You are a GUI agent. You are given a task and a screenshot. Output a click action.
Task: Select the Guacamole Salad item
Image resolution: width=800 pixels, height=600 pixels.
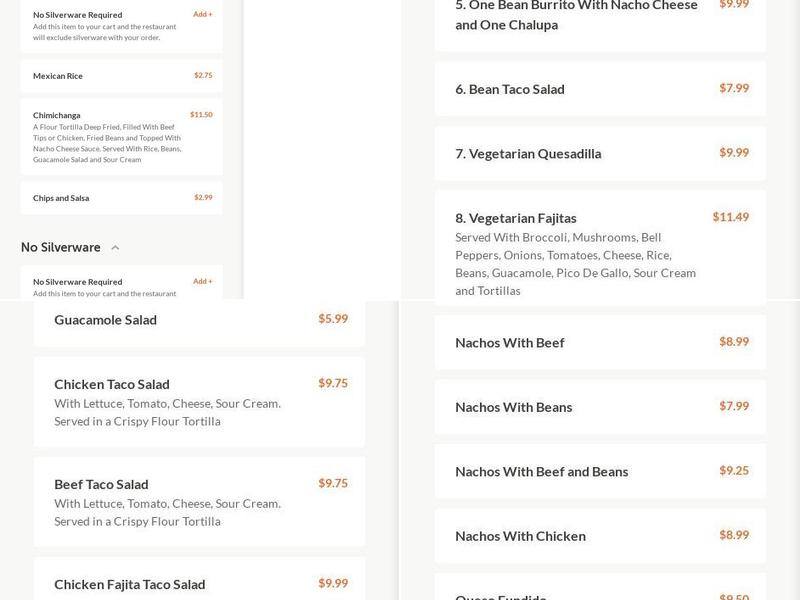pos(200,319)
